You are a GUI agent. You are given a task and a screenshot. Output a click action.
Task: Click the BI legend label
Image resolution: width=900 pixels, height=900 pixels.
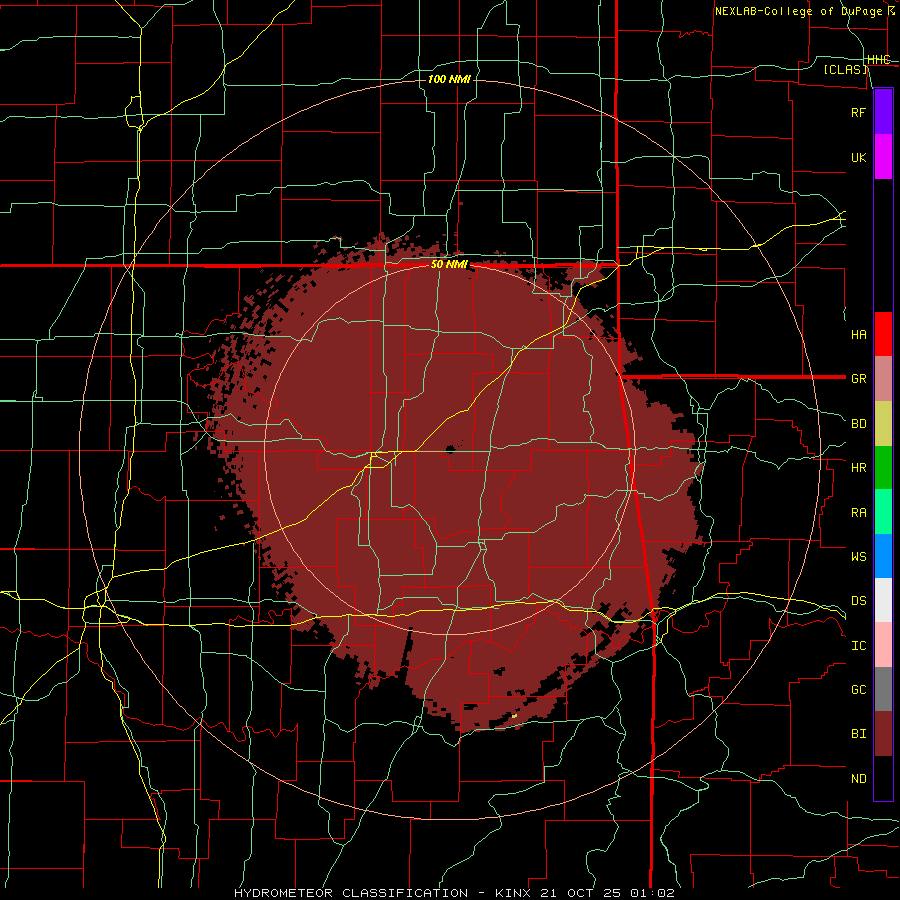coord(859,734)
